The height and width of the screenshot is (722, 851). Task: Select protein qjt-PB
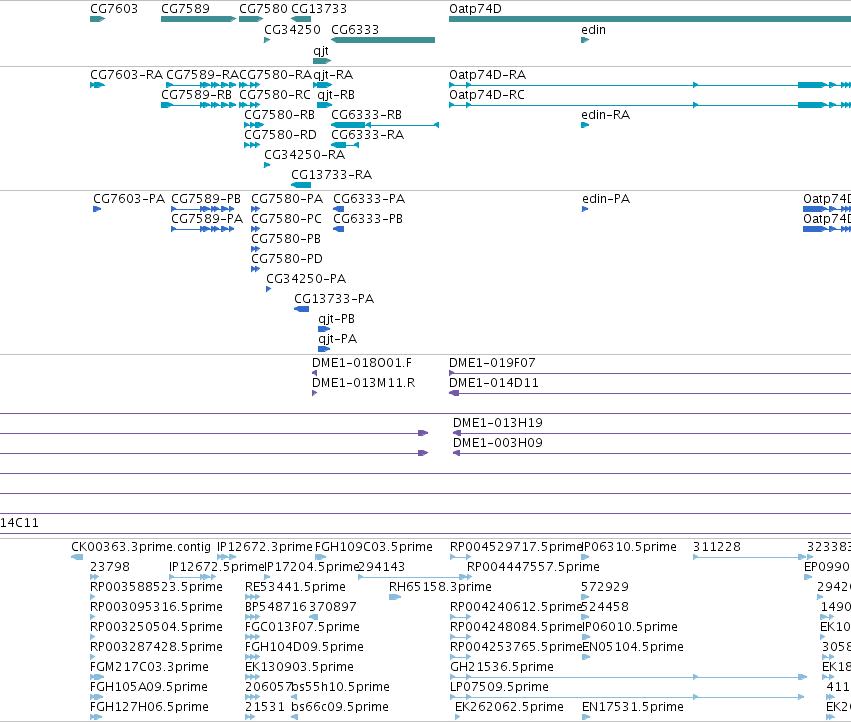(x=324, y=330)
